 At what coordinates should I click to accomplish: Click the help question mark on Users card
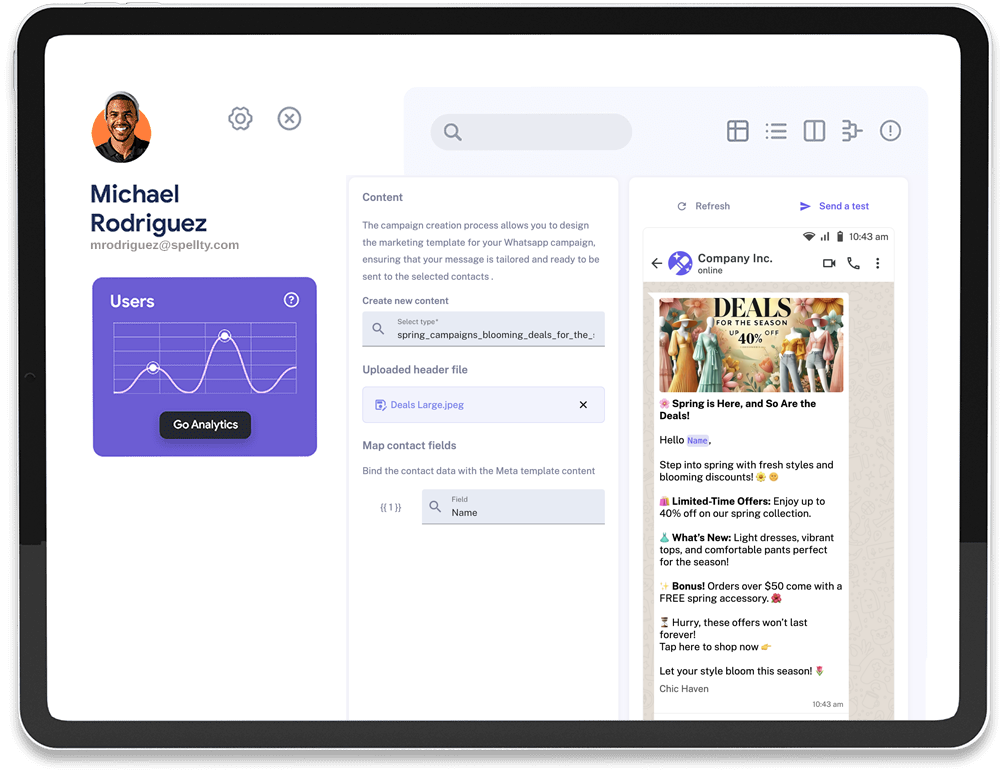click(291, 300)
